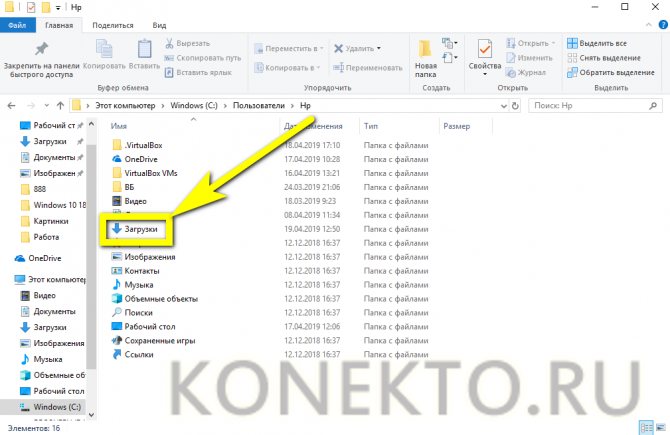Switch to the Главная ribbon tab
670x435 pixels.
point(59,25)
